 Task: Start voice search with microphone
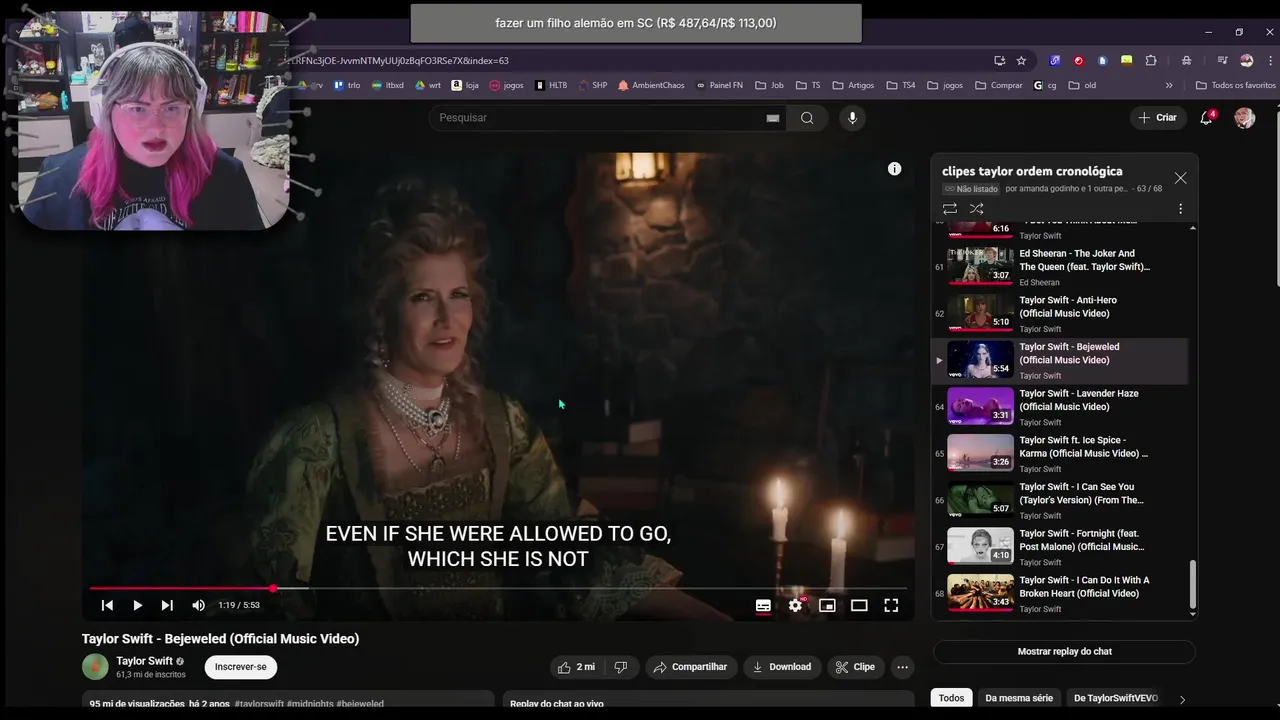coord(852,118)
